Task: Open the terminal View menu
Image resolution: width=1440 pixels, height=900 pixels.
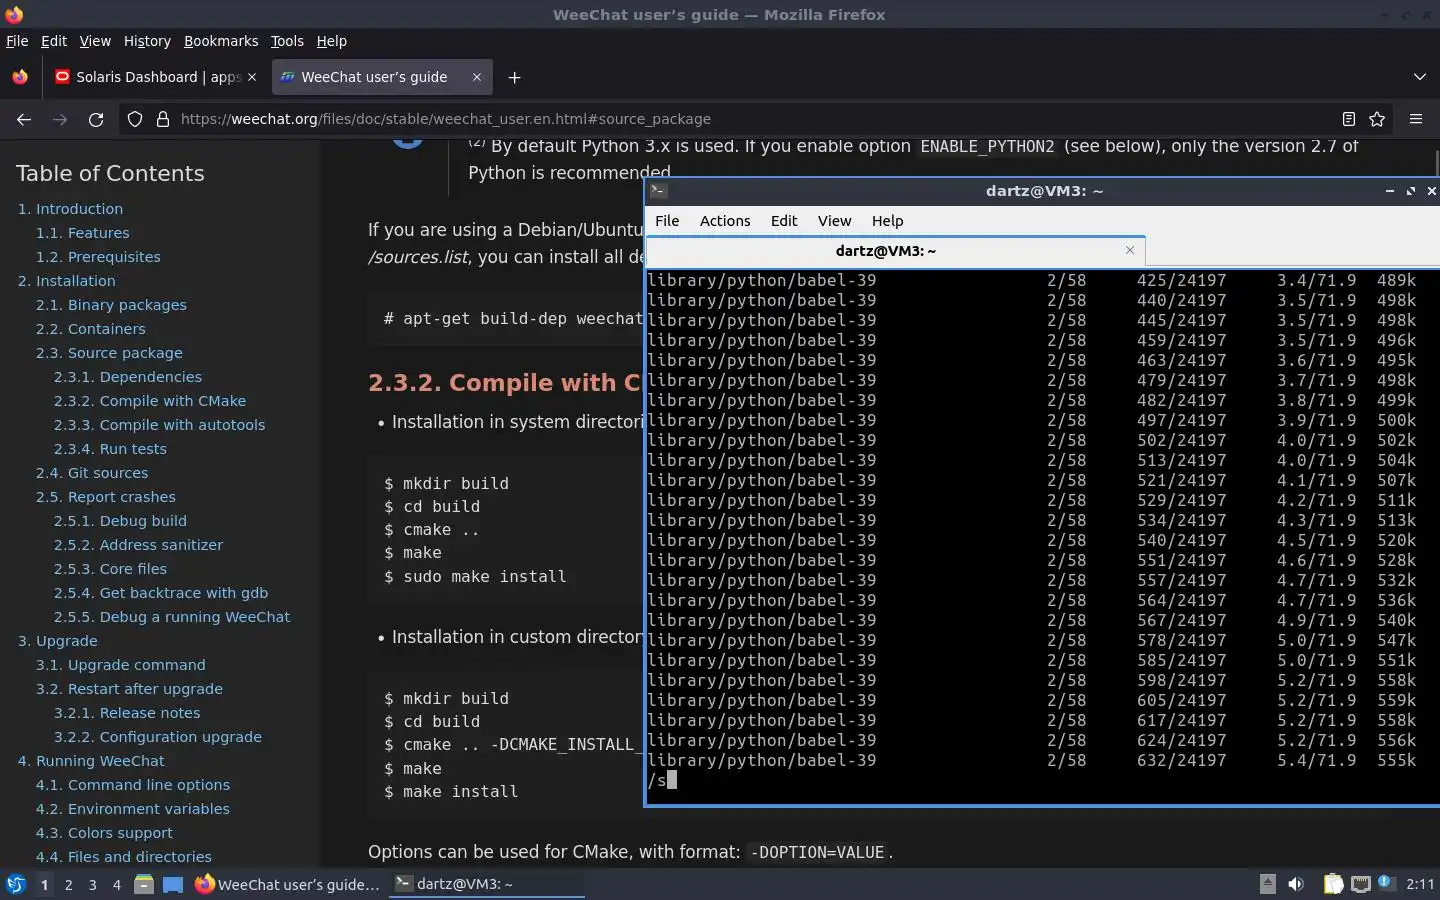Action: tap(834, 221)
